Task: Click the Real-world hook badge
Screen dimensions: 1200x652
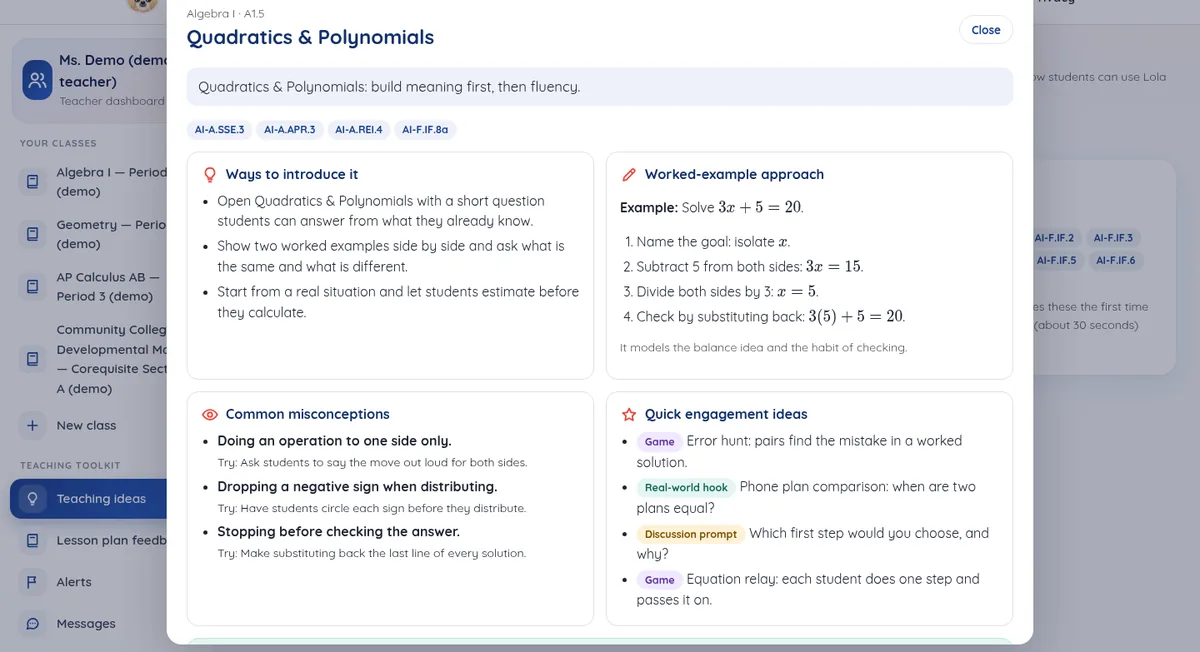Action: (686, 488)
